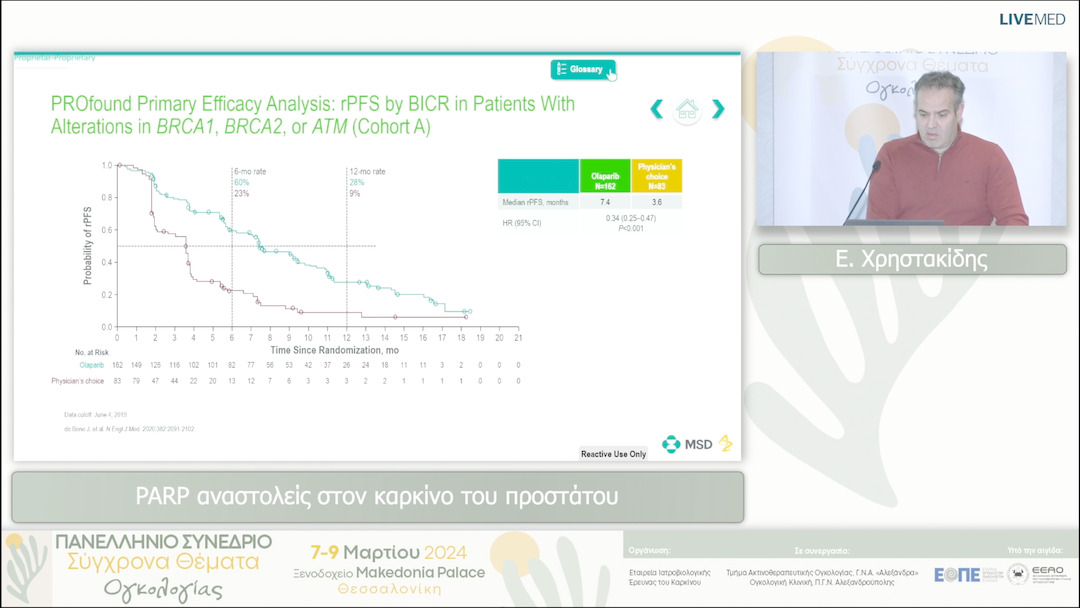Image resolution: width=1080 pixels, height=608 pixels.
Task: Click the speaker video thumbnail
Action: (x=911, y=139)
